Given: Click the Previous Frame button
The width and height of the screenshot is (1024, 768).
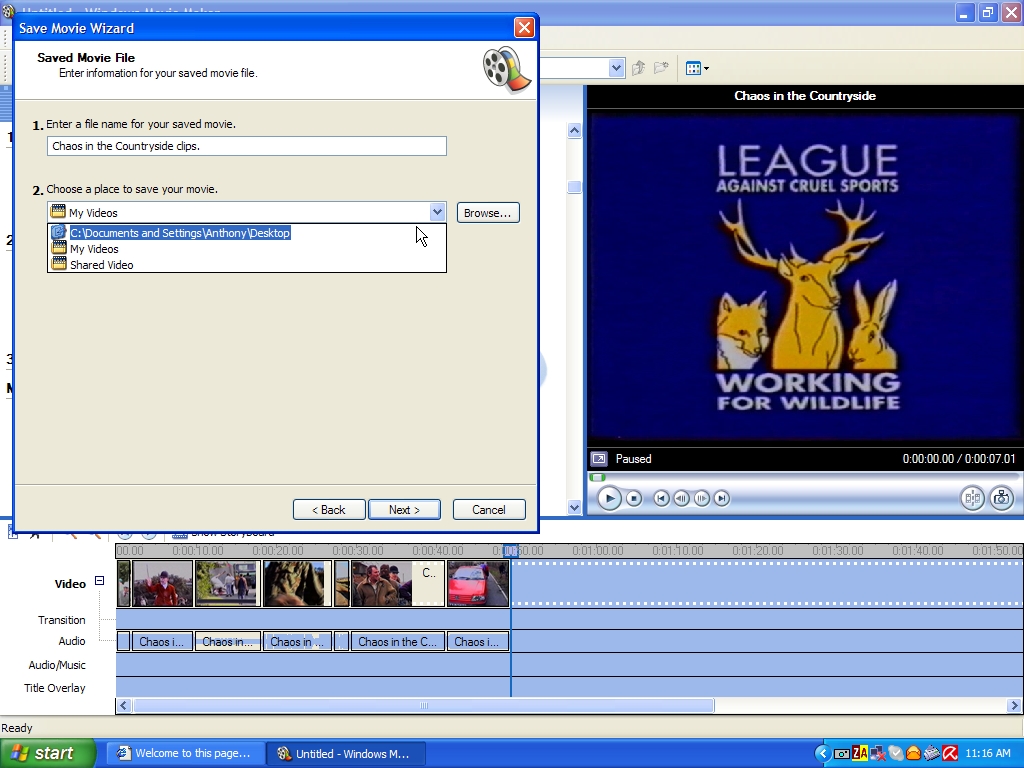Looking at the screenshot, I should [x=681, y=498].
